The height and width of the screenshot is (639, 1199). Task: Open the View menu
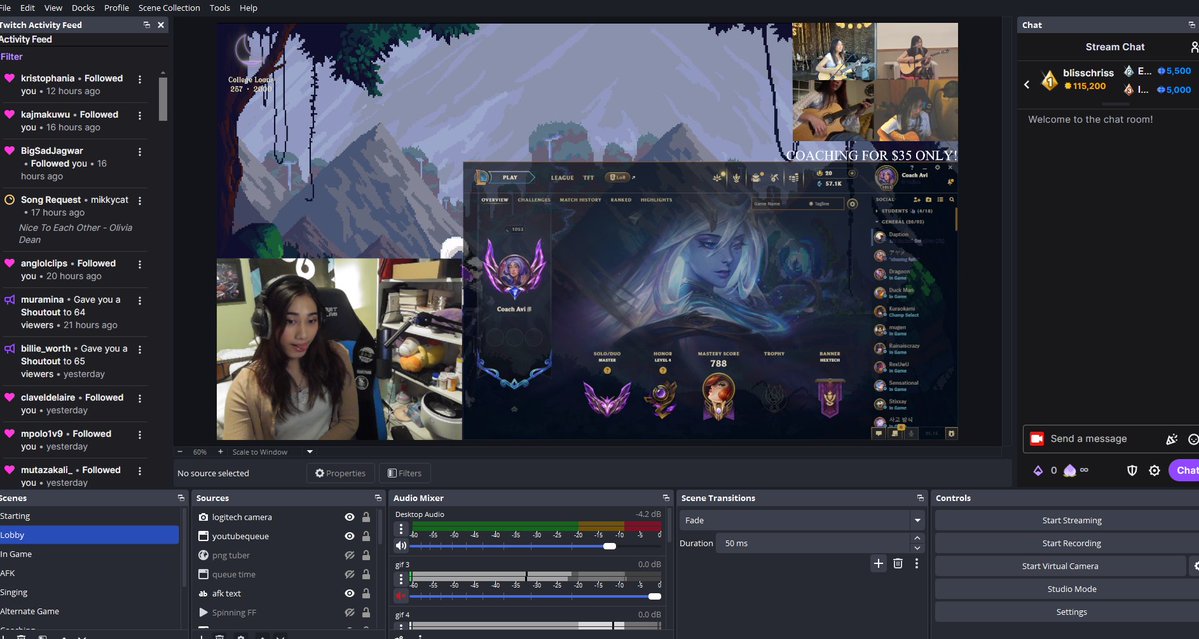pyautogui.click(x=54, y=8)
